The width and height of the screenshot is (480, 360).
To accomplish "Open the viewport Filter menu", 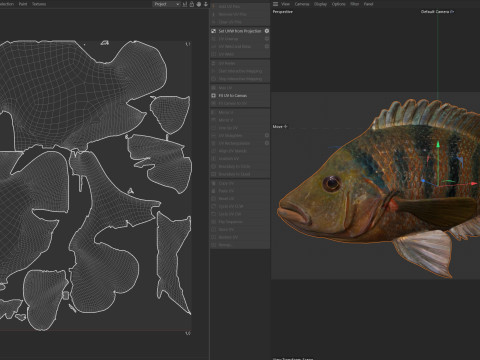I will pyautogui.click(x=355, y=4).
